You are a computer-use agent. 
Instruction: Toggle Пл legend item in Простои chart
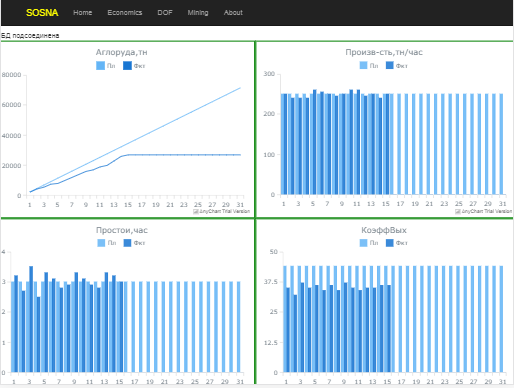(x=107, y=243)
